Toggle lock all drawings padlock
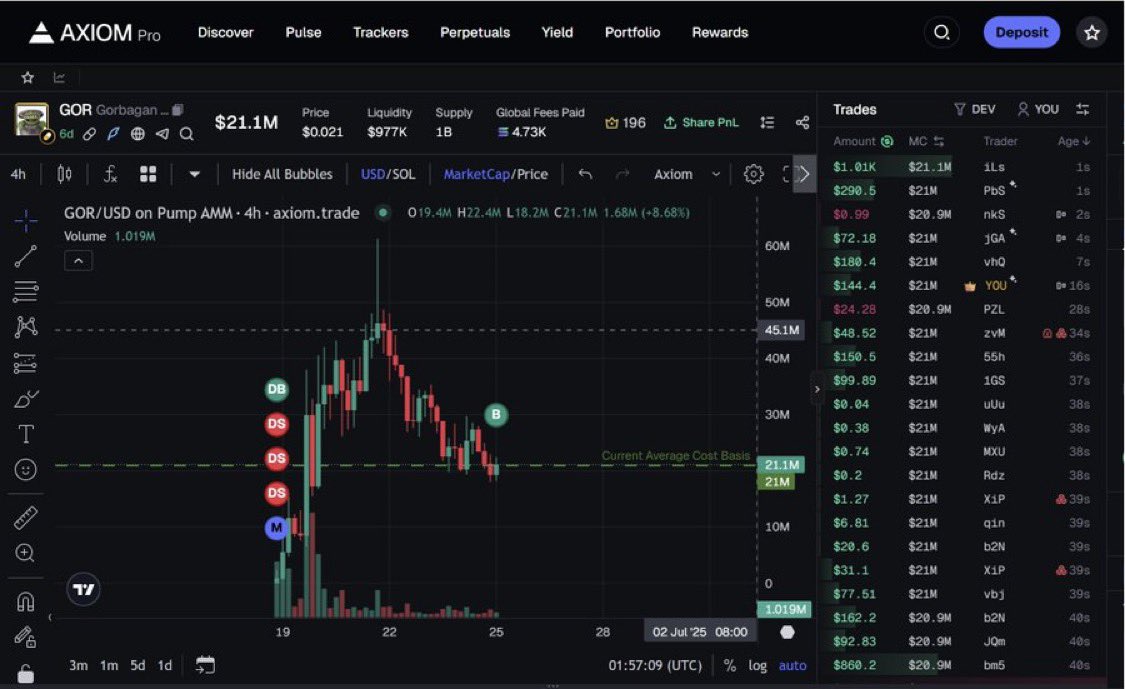 [x=26, y=674]
